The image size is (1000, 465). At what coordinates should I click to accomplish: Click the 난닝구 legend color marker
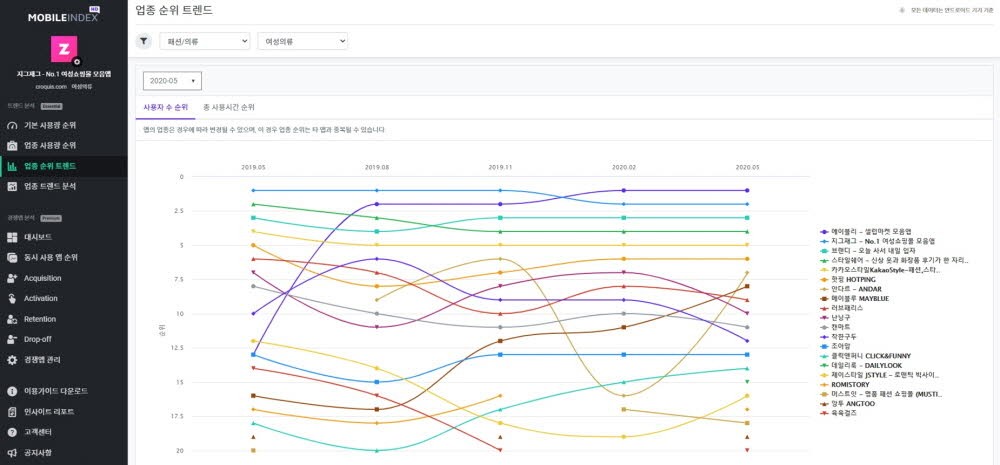[x=824, y=318]
